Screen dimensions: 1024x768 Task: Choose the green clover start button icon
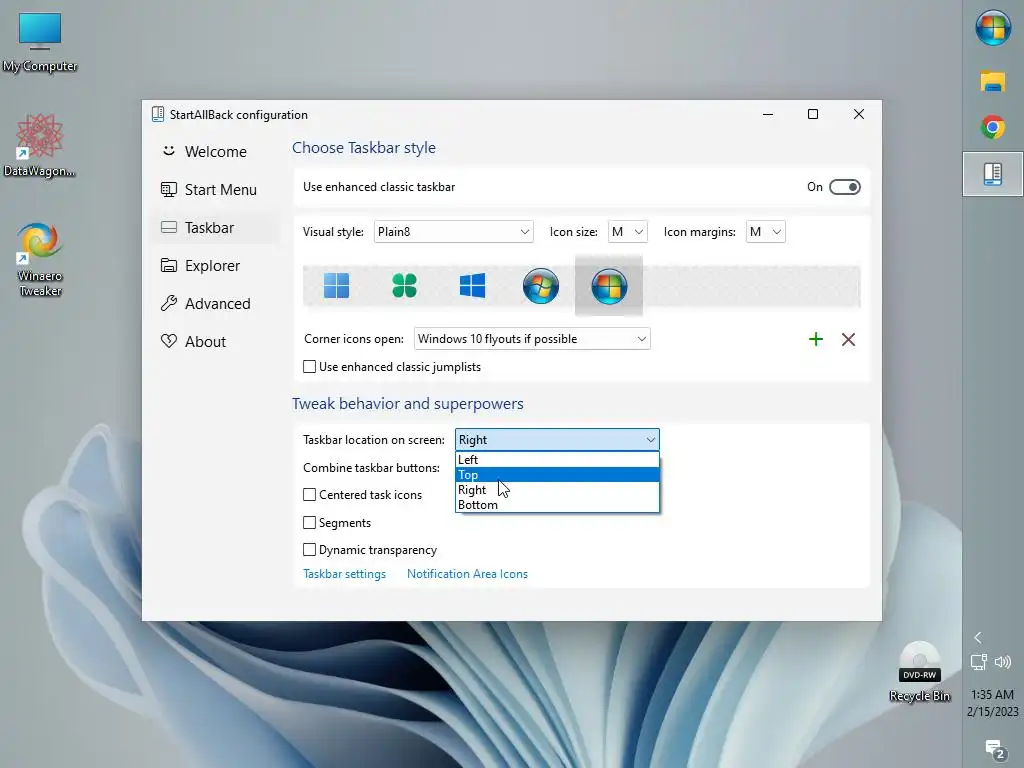[404, 285]
